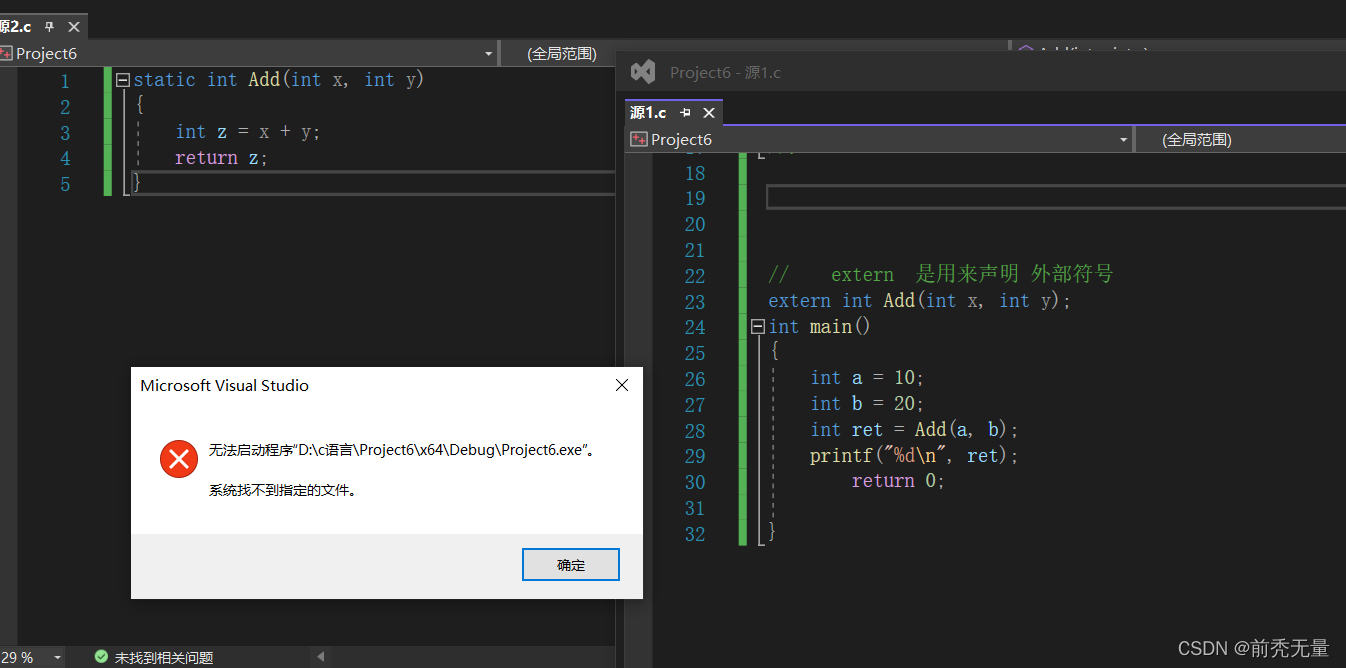Click the 'return z;' code line in 源2.c
The width and height of the screenshot is (1346, 668).
(x=222, y=158)
